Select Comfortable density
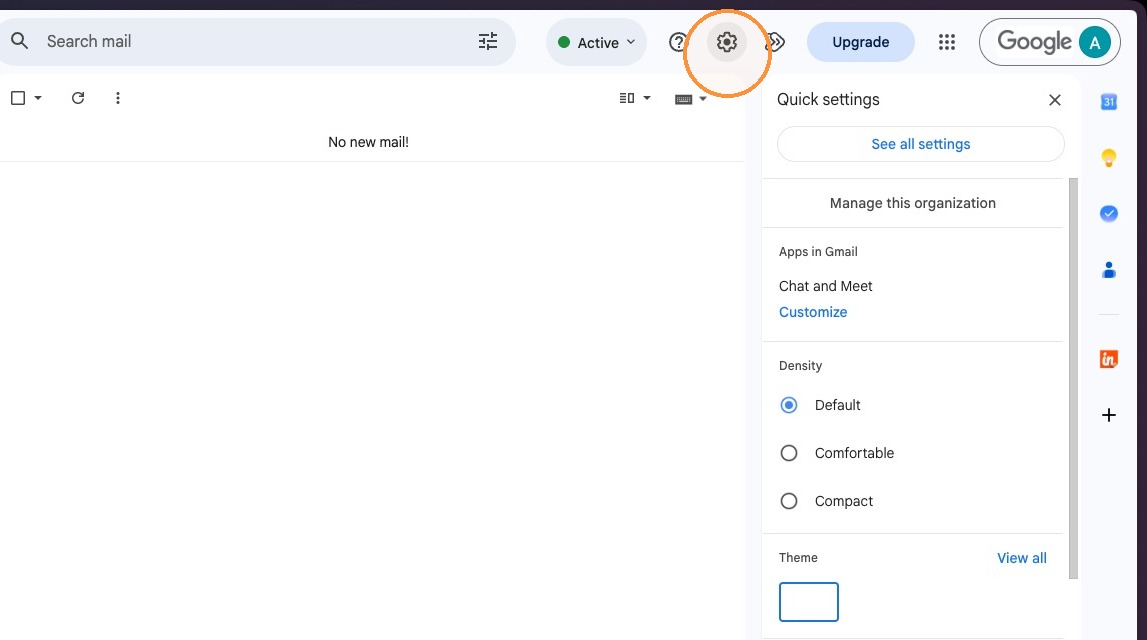The width and height of the screenshot is (1147, 640). tap(789, 453)
